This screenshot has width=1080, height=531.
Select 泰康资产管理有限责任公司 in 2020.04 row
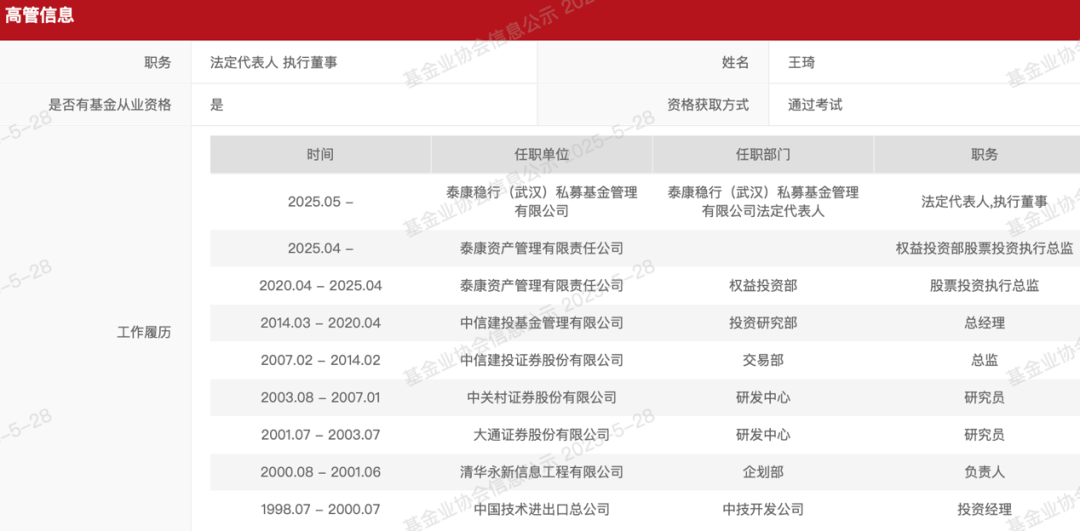pos(541,286)
